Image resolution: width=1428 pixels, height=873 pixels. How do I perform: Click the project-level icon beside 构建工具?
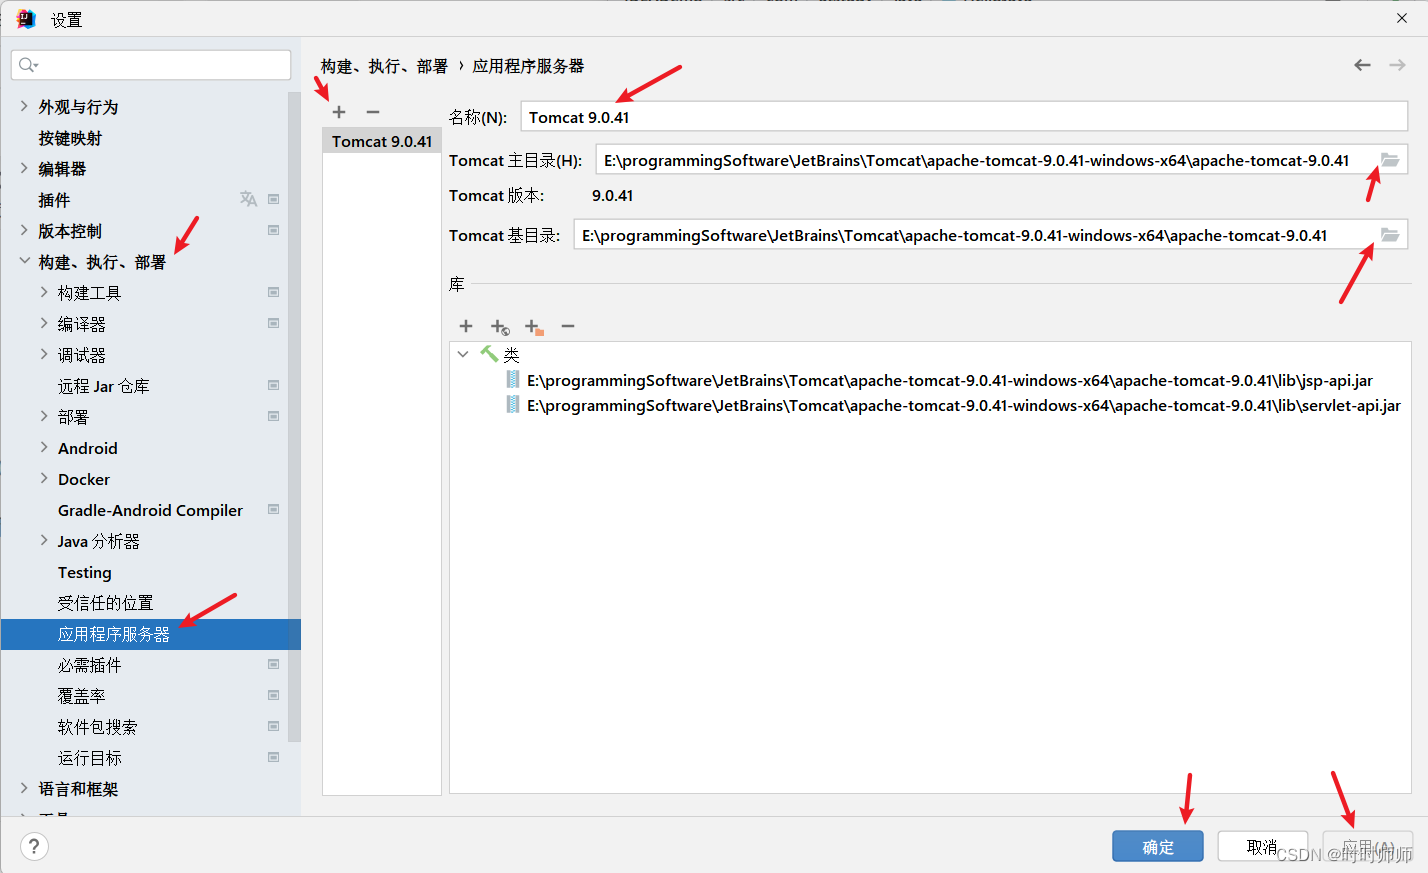point(273,292)
